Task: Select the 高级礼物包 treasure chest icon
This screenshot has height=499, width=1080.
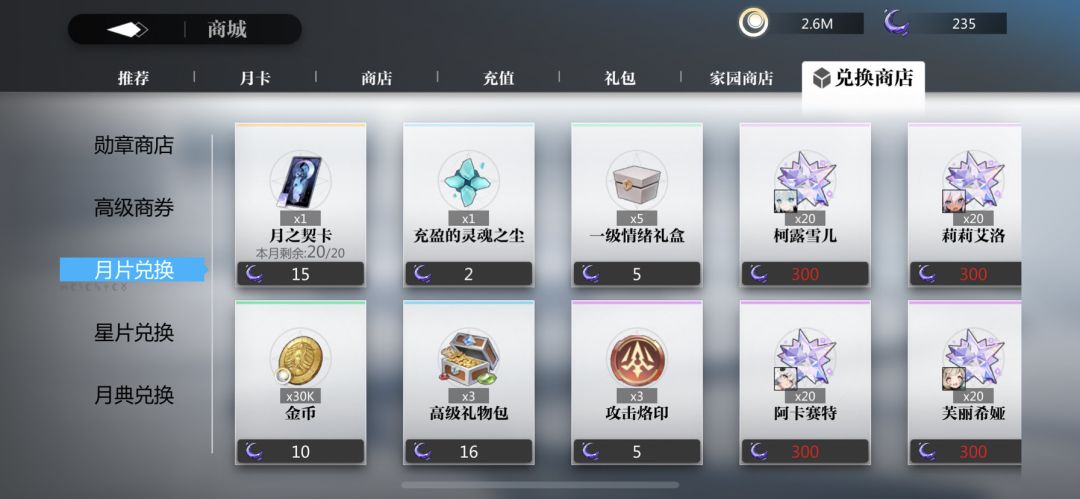Action: click(468, 358)
